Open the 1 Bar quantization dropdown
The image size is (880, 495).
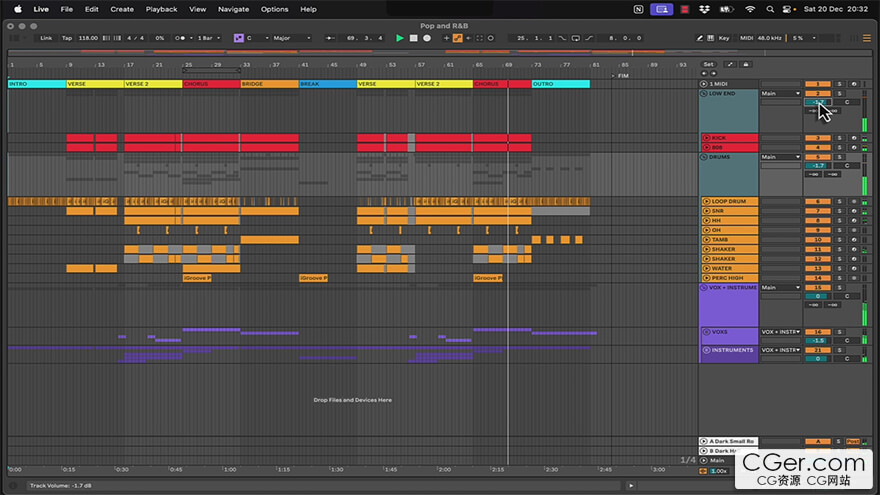coord(209,38)
